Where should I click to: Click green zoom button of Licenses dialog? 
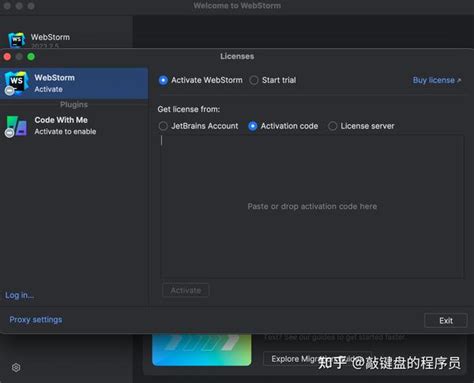[x=31, y=57]
